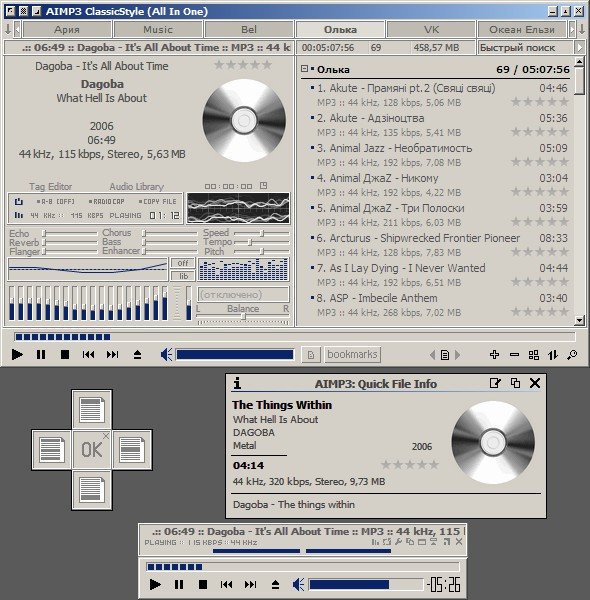Click the right document tile of cross widget
Viewport: 590px width, 600px height.
(x=132, y=450)
